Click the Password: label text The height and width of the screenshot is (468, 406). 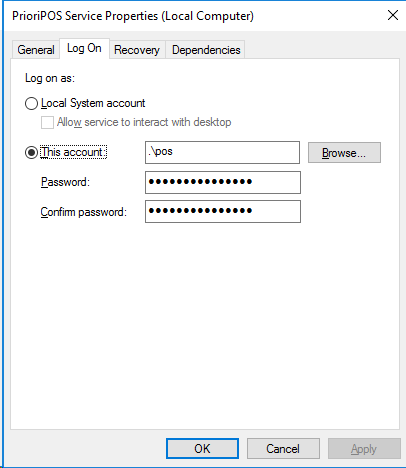(65, 182)
